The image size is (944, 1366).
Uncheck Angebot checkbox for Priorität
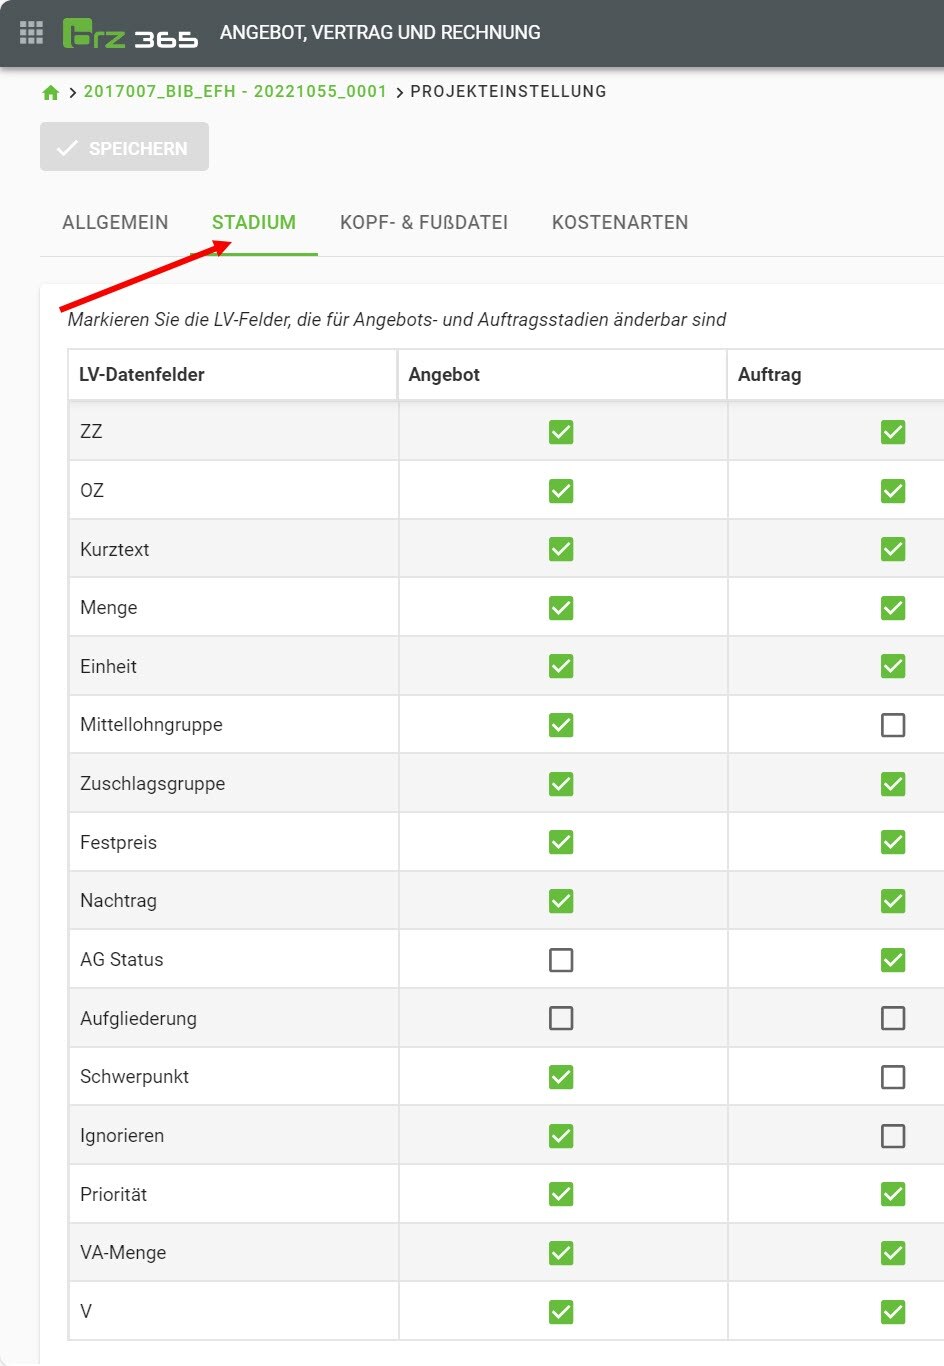tap(561, 1194)
